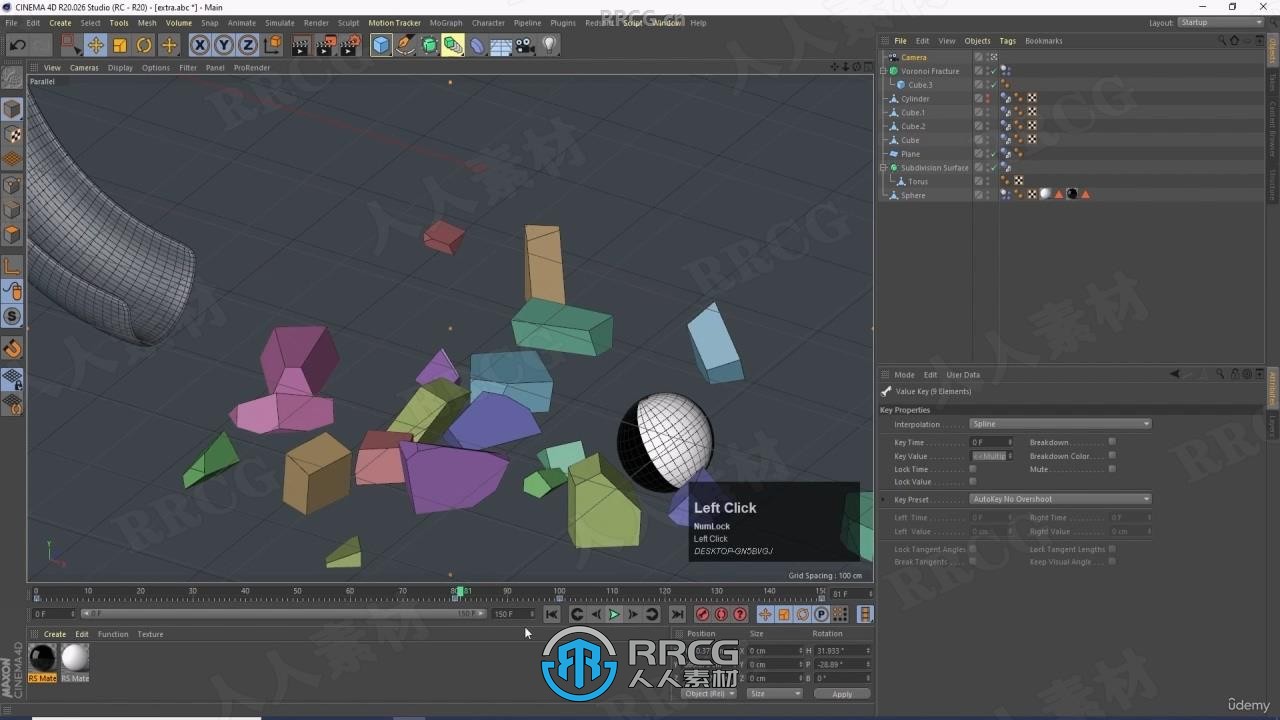Select the Plane object in list
The height and width of the screenshot is (720, 1280).
pyautogui.click(x=910, y=154)
